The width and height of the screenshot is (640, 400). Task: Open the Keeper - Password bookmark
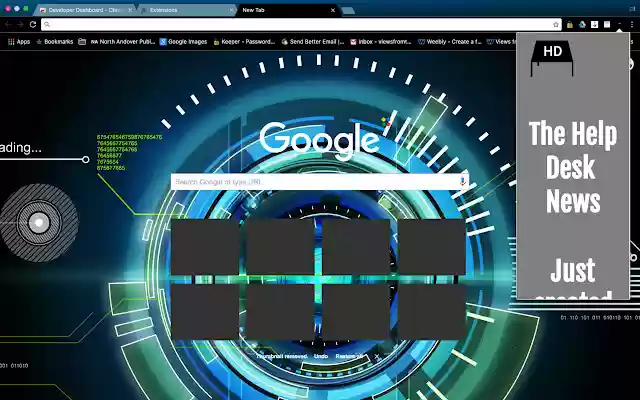(244, 42)
